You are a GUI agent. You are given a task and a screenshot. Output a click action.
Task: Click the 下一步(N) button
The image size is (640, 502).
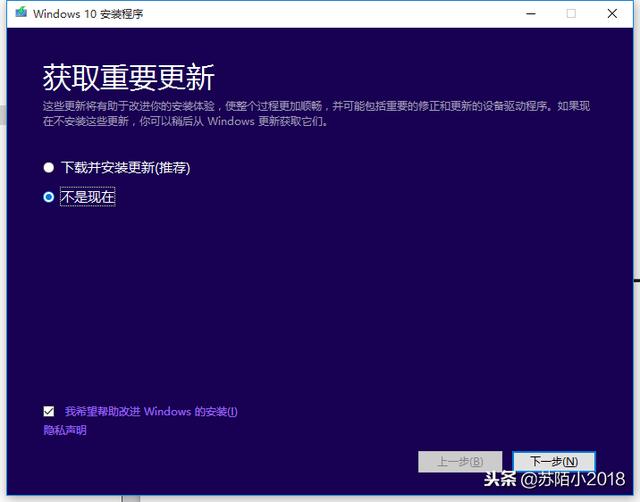[554, 462]
